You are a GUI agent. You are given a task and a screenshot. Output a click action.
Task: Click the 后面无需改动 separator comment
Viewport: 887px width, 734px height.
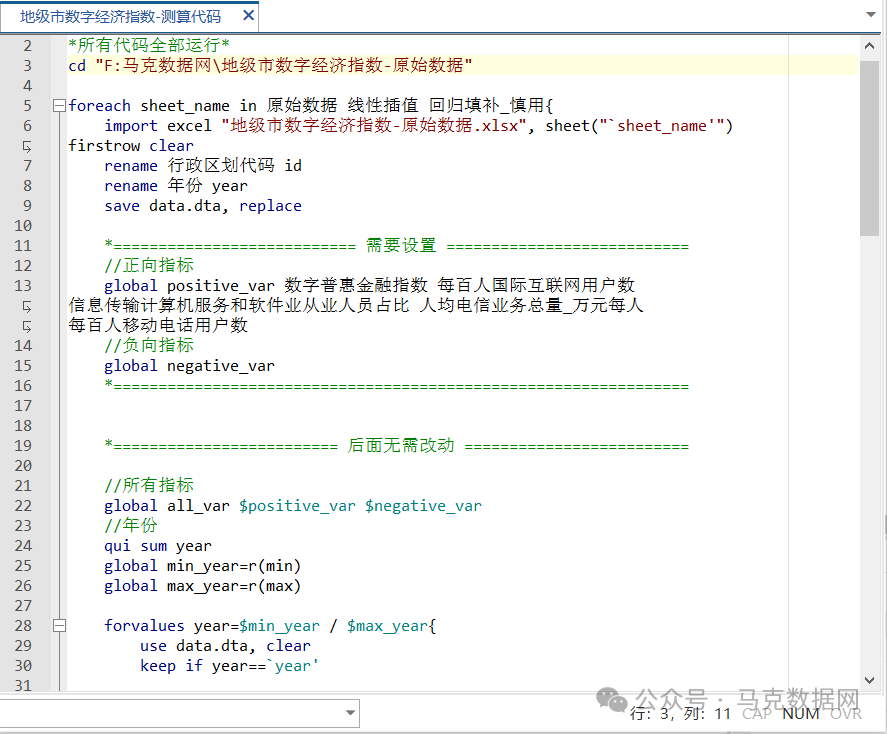tap(397, 446)
